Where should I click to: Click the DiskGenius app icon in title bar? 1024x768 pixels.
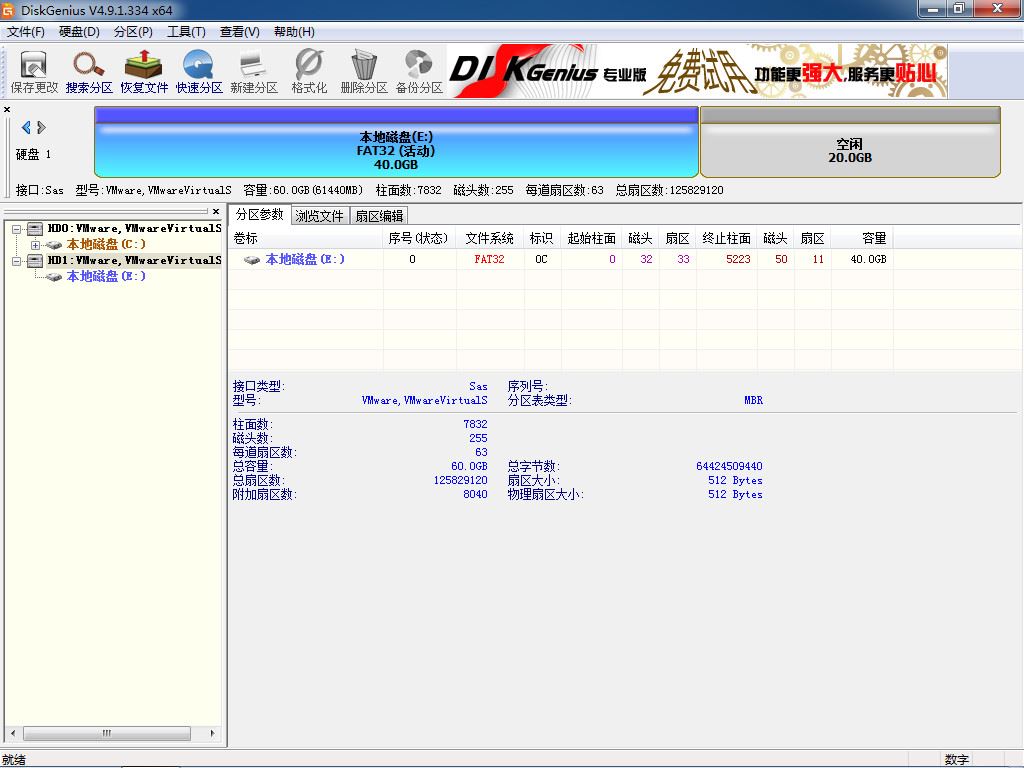(x=8, y=10)
